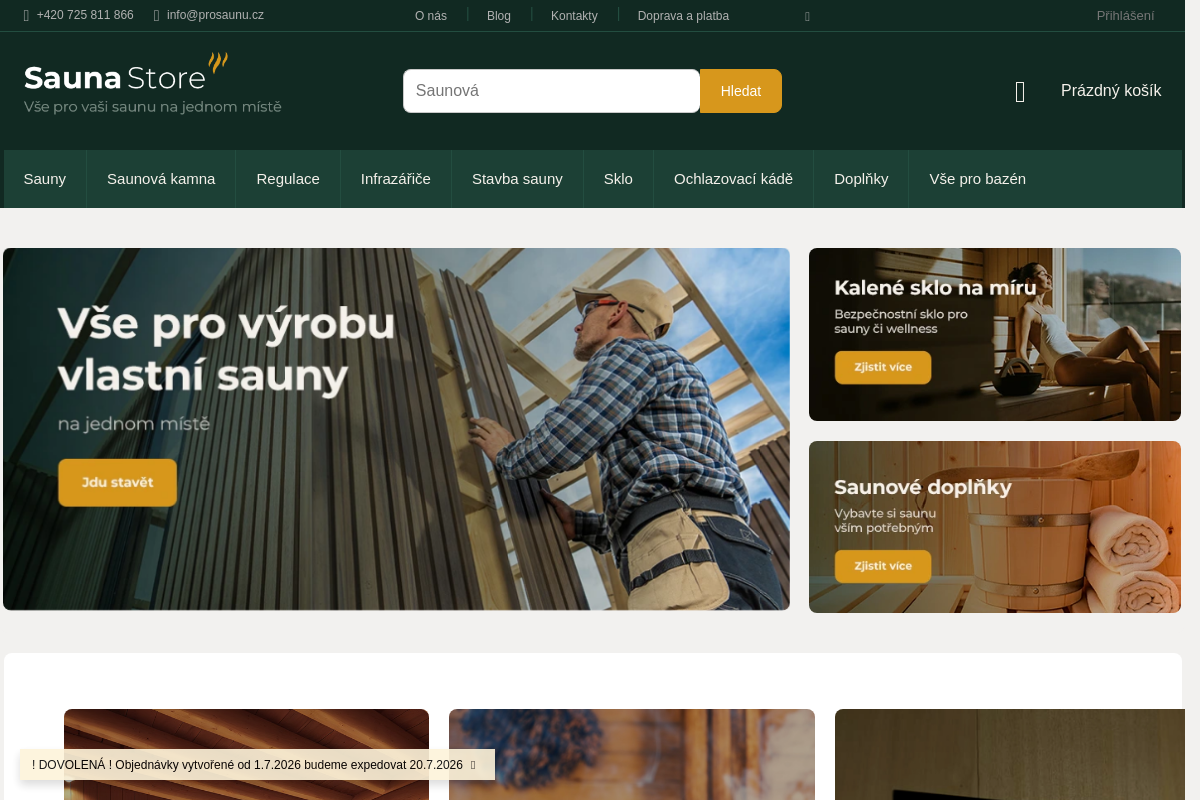Click the DOVOLENÁ holiday notice text
Screen dimensions: 1200x800
point(247,765)
